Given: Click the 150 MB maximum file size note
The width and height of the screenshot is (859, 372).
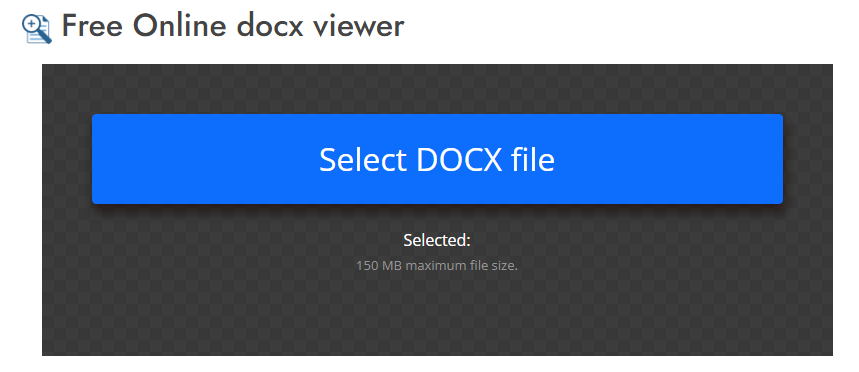Looking at the screenshot, I should click(437, 266).
